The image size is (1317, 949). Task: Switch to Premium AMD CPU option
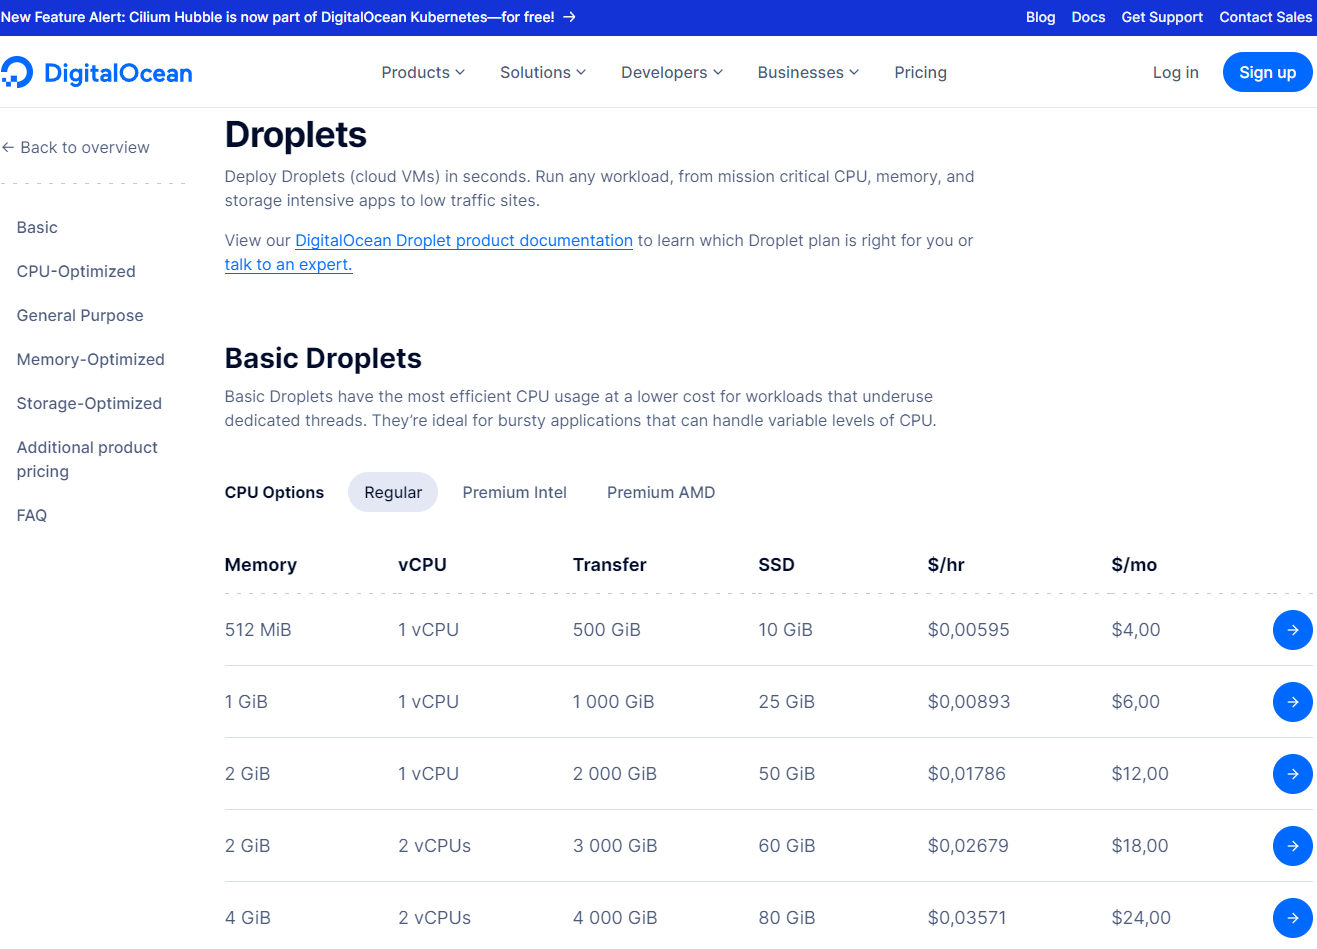coord(661,492)
